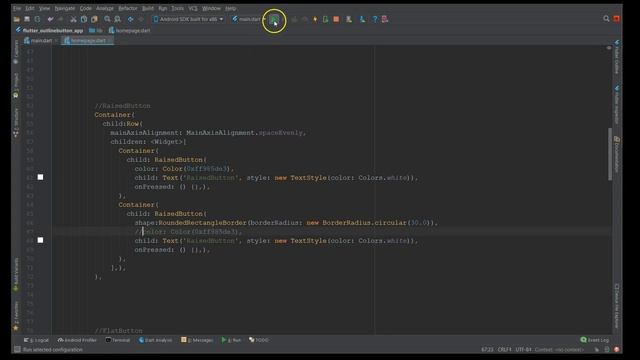This screenshot has height=360, width=640.
Task: Open Search Everywhere magnifier at top right
Action: [606, 19]
